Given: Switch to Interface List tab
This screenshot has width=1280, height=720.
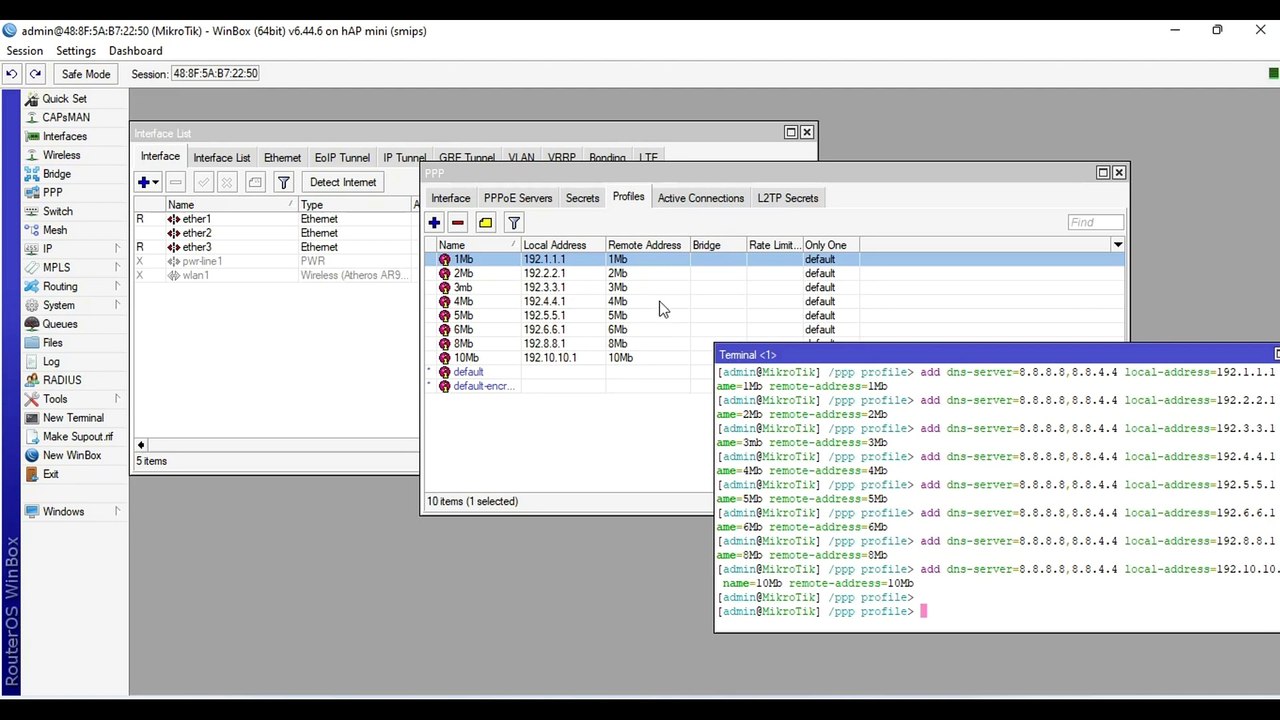Looking at the screenshot, I should (x=222, y=158).
